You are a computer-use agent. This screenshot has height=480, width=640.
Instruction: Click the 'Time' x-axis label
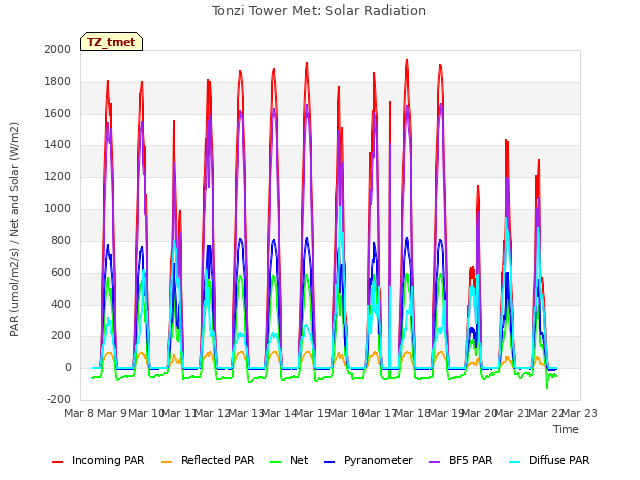coord(566,429)
